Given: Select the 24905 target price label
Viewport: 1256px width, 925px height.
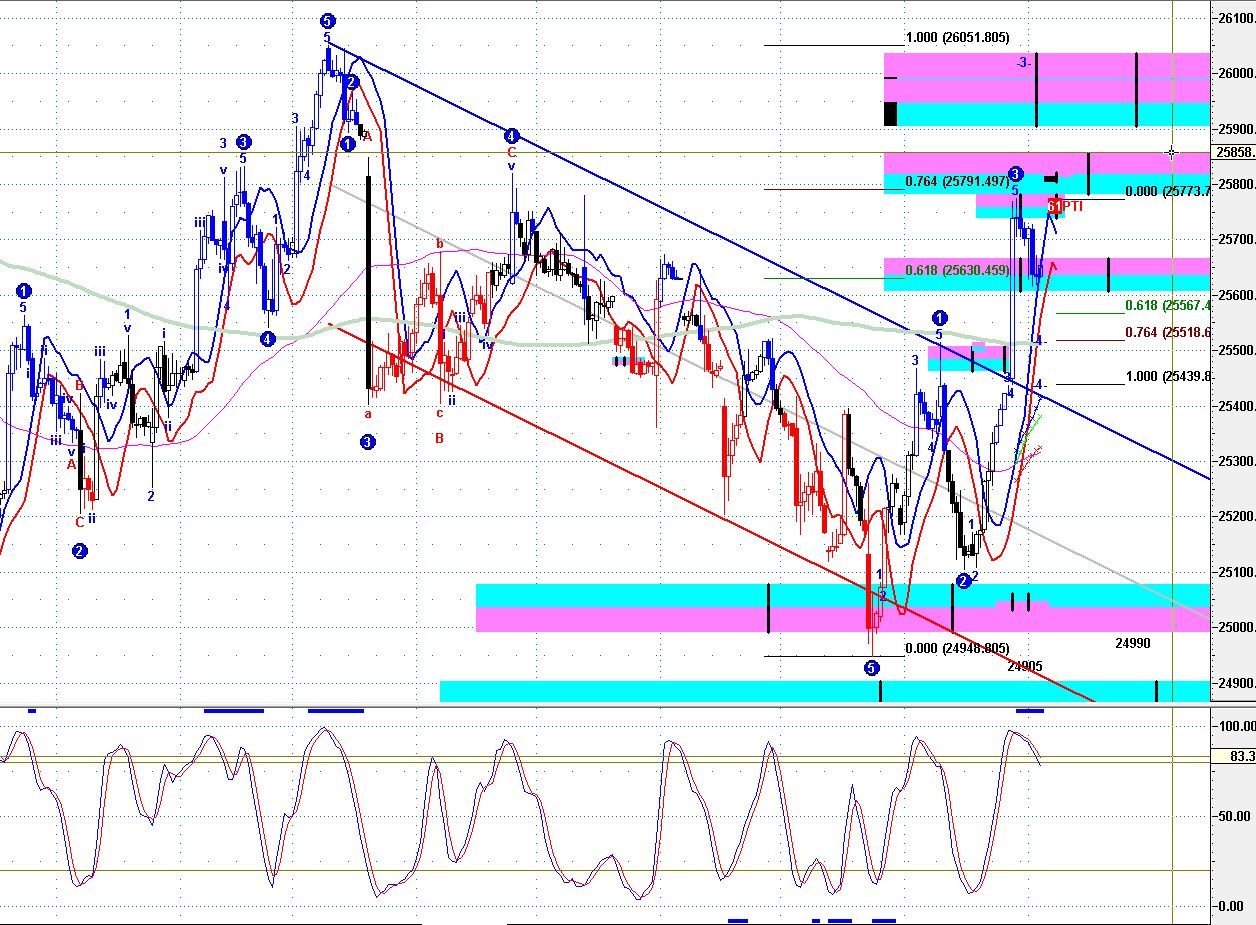Looking at the screenshot, I should point(1025,666).
